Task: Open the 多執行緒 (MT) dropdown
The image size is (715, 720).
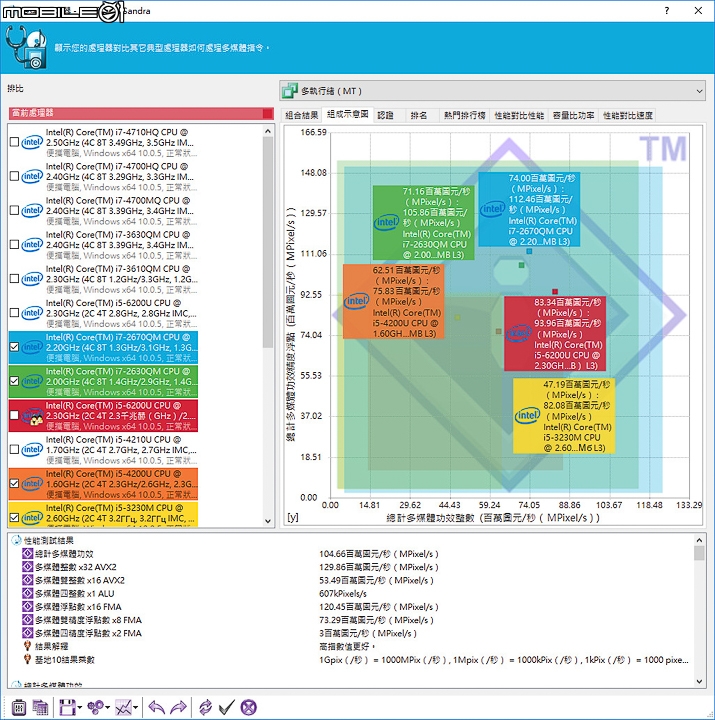Action: (492, 91)
